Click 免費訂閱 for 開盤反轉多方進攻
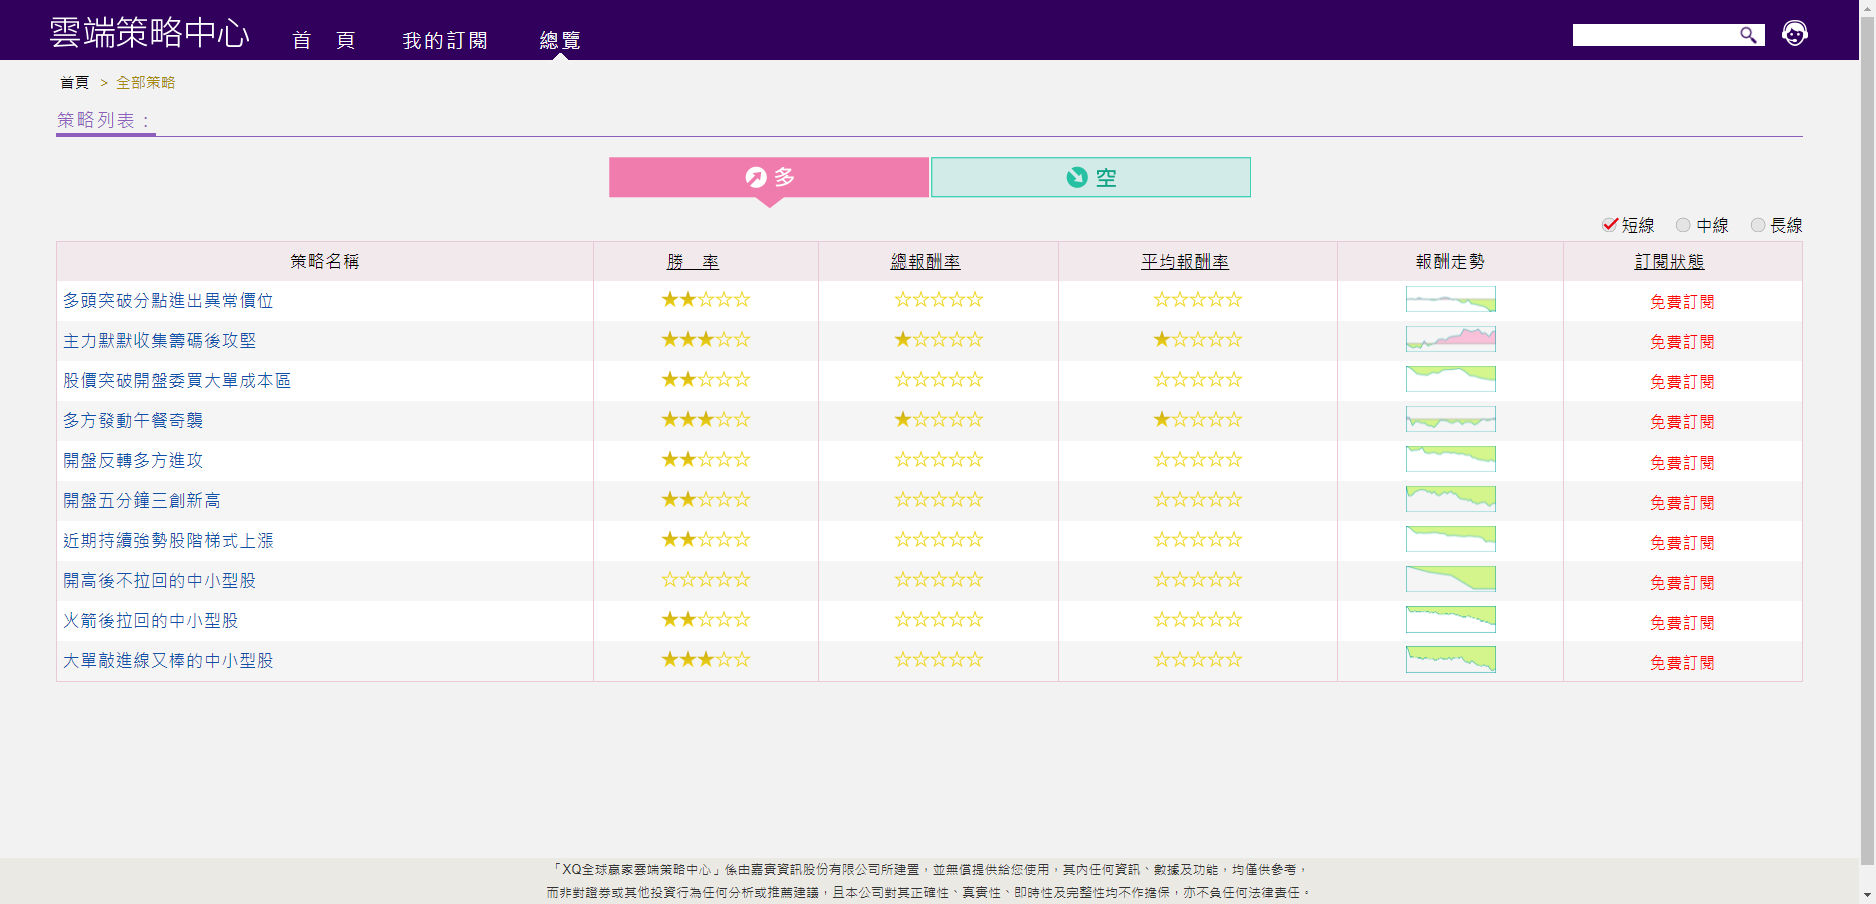This screenshot has width=1876, height=904. pyautogui.click(x=1682, y=462)
